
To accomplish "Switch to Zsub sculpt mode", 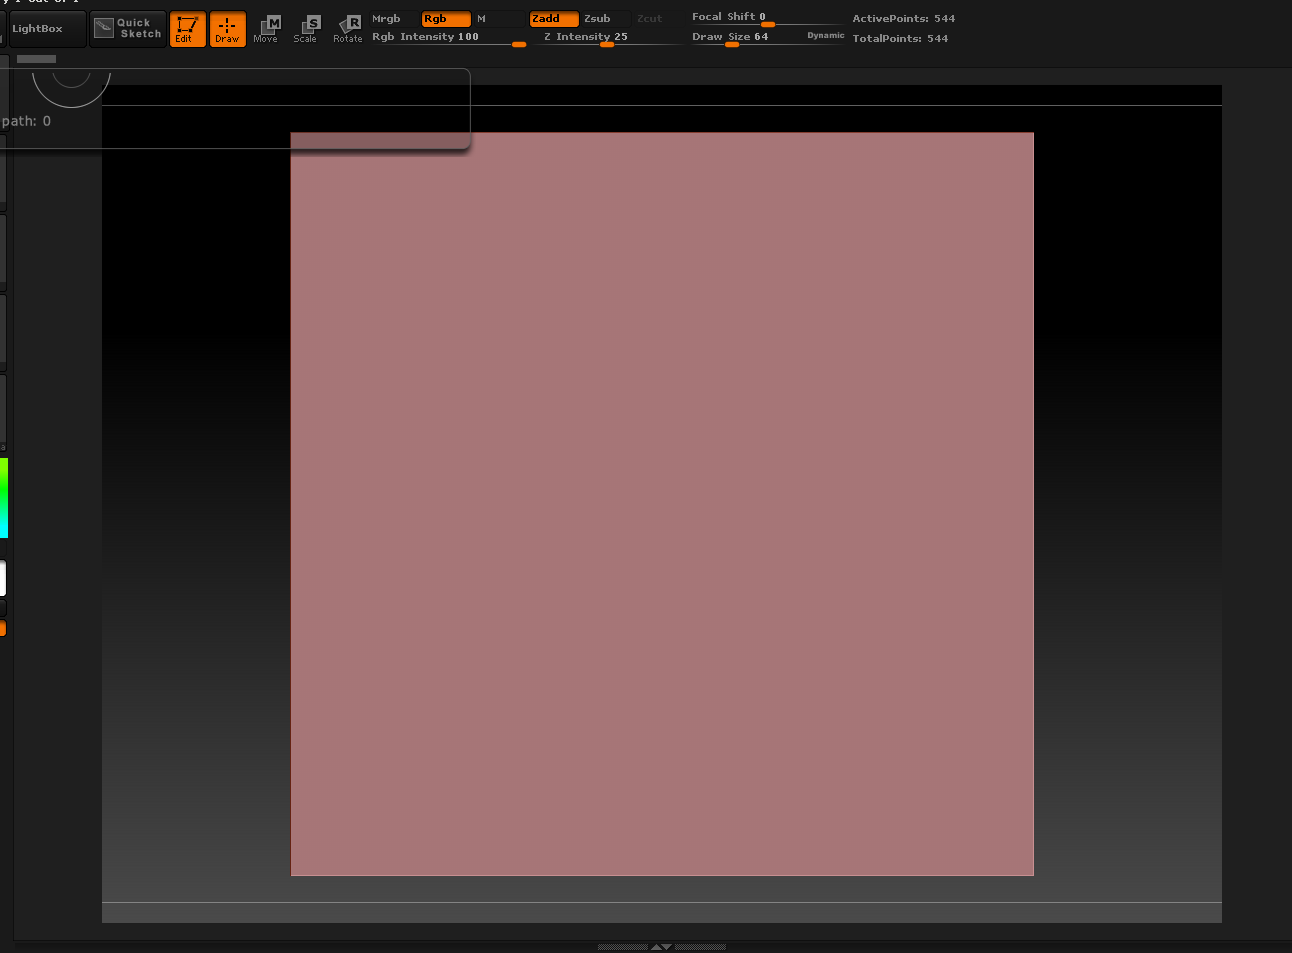I will (x=606, y=19).
